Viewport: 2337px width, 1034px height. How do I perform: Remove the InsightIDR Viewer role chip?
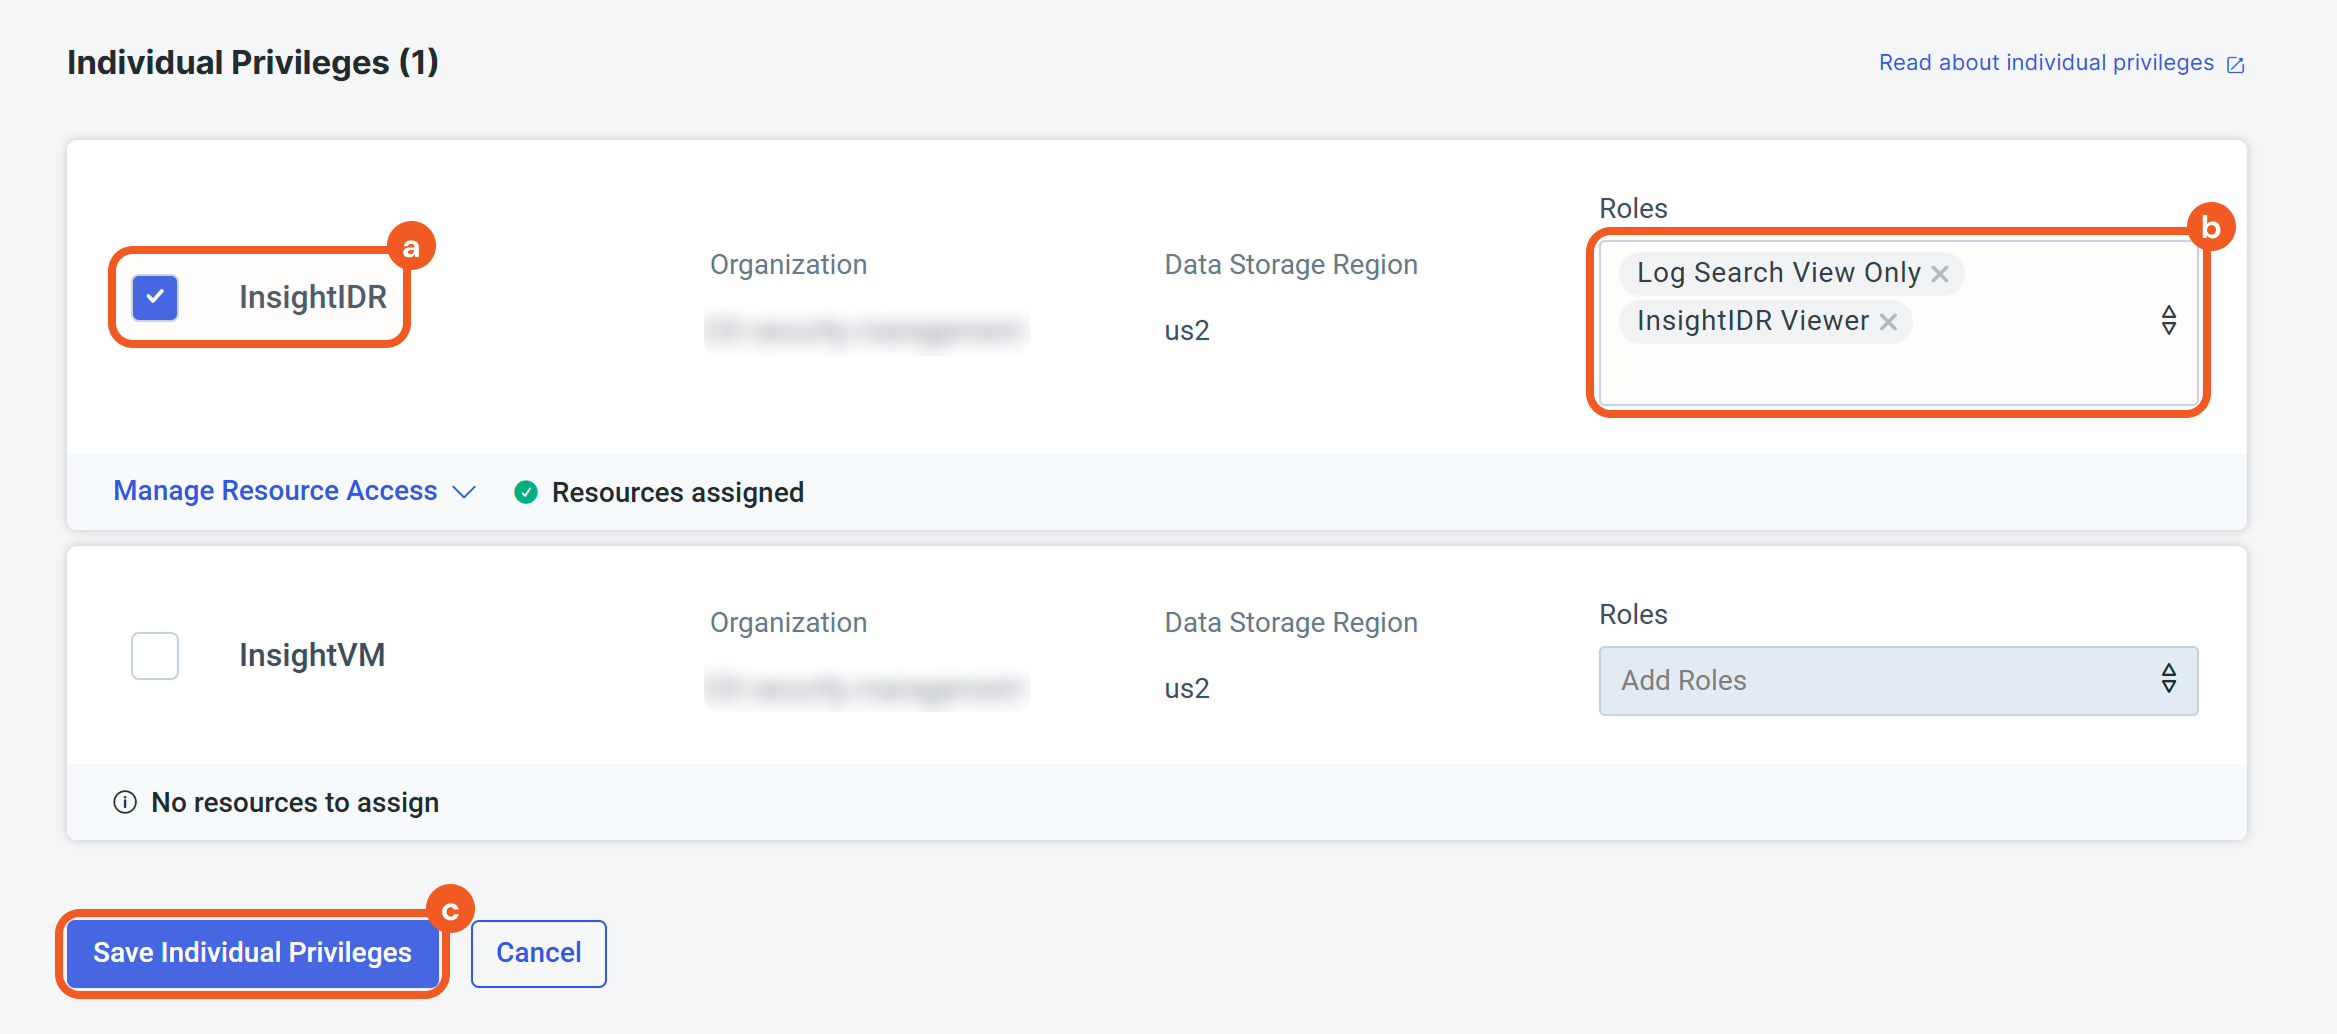pyautogui.click(x=1887, y=322)
